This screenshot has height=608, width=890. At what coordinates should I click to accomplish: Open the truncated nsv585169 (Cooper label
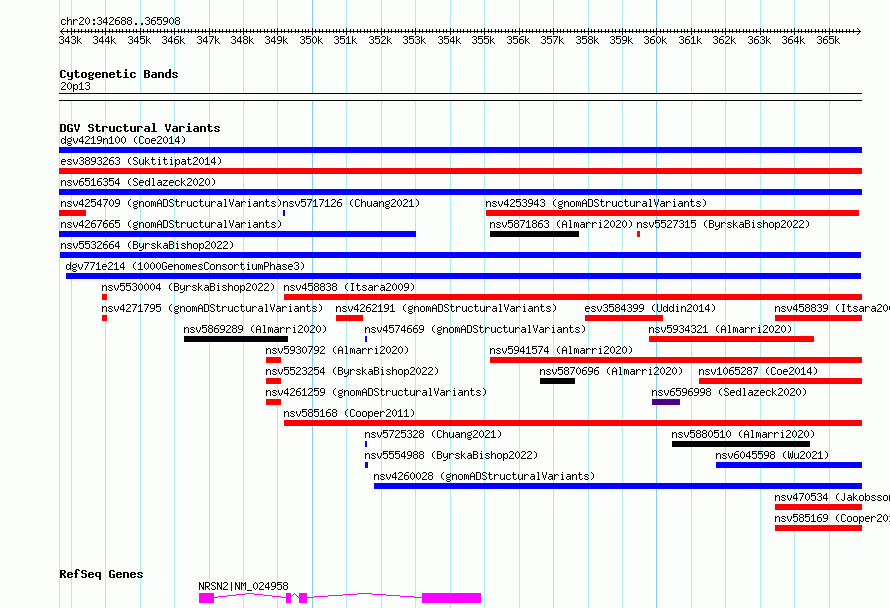[832, 518]
